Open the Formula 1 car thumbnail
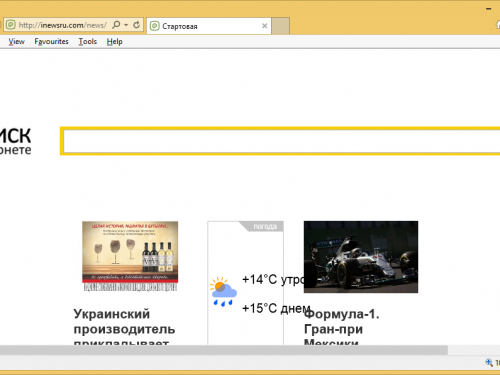Viewport: 500px width, 375px height. (361, 257)
